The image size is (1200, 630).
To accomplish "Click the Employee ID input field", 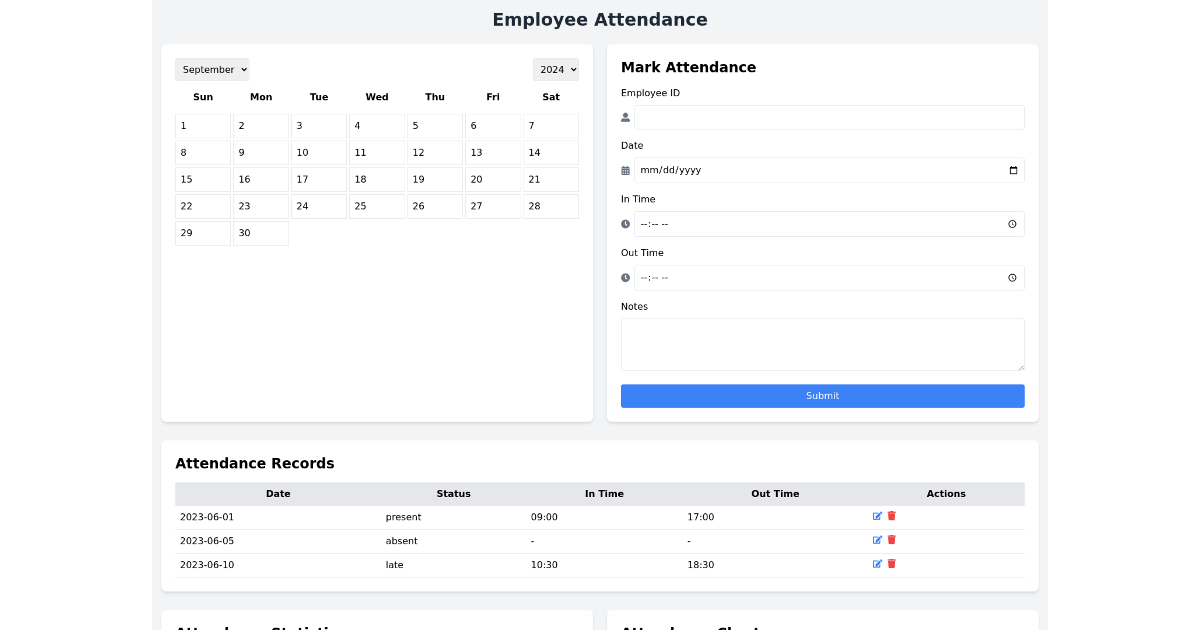I will click(x=828, y=117).
